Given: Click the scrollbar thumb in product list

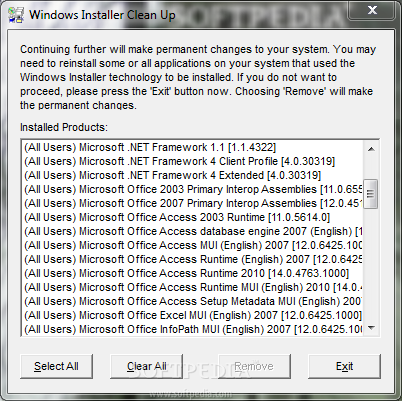Looking at the screenshot, I should [x=371, y=194].
